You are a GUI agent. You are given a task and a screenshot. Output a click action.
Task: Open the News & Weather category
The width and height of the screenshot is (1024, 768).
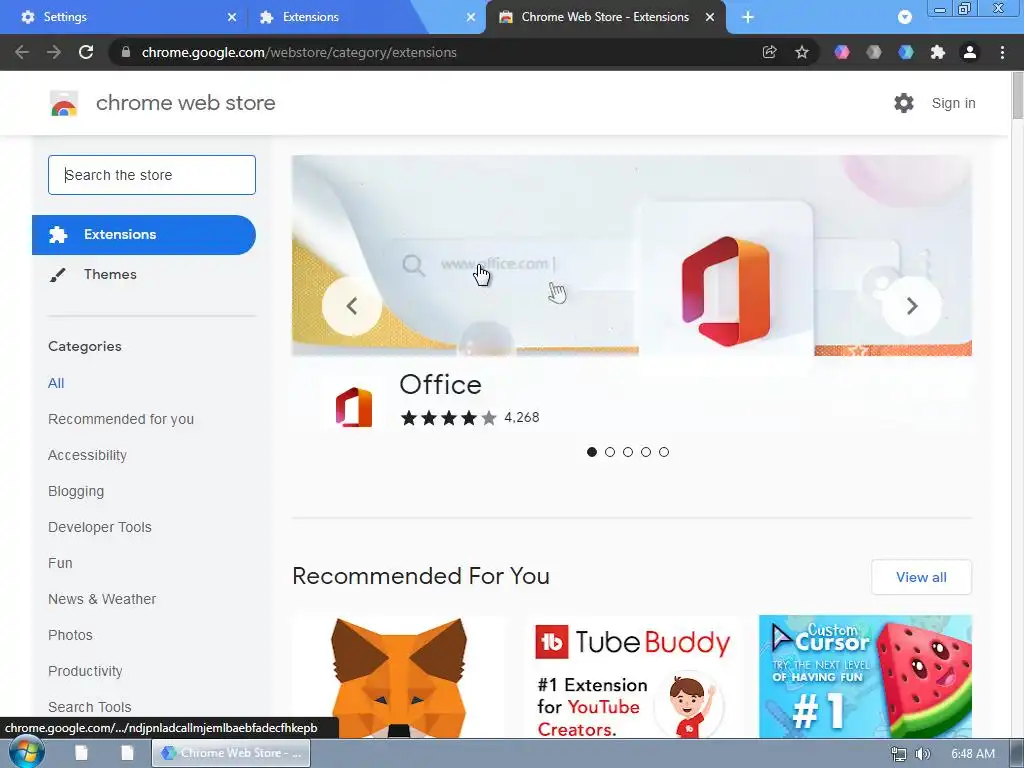point(102,599)
